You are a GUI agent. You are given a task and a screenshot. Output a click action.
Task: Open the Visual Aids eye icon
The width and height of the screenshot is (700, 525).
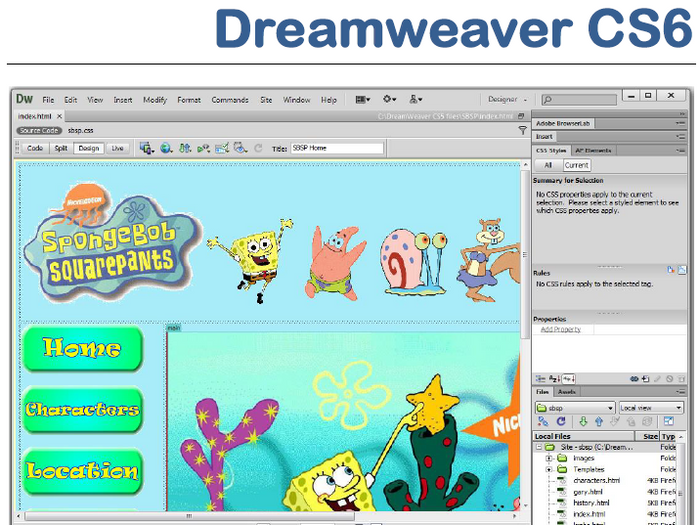pos(240,148)
